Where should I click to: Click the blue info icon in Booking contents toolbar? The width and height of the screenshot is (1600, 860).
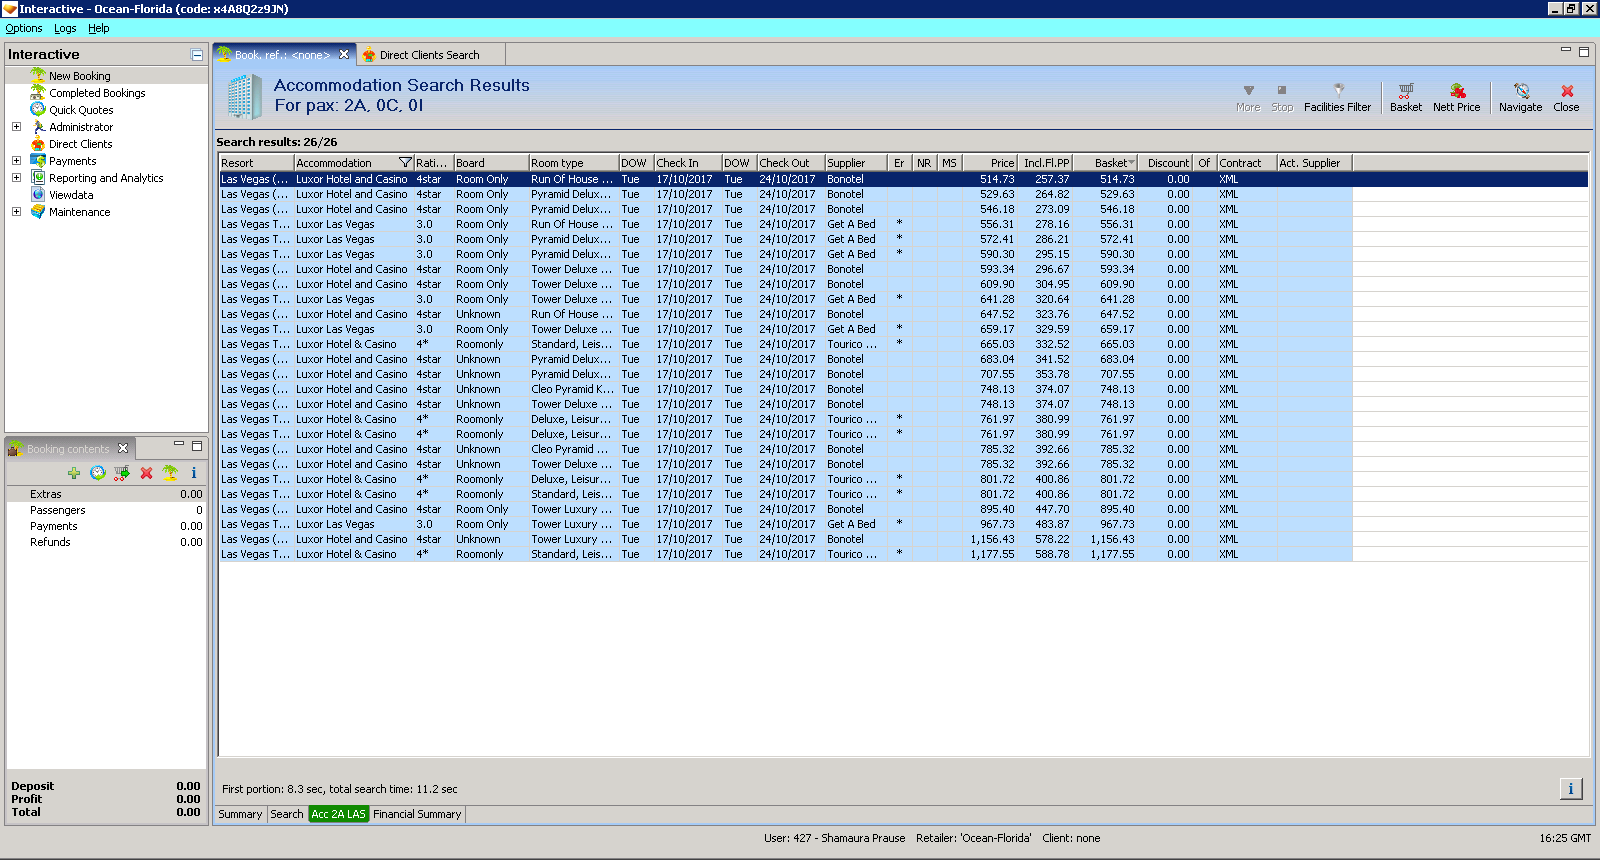(194, 473)
